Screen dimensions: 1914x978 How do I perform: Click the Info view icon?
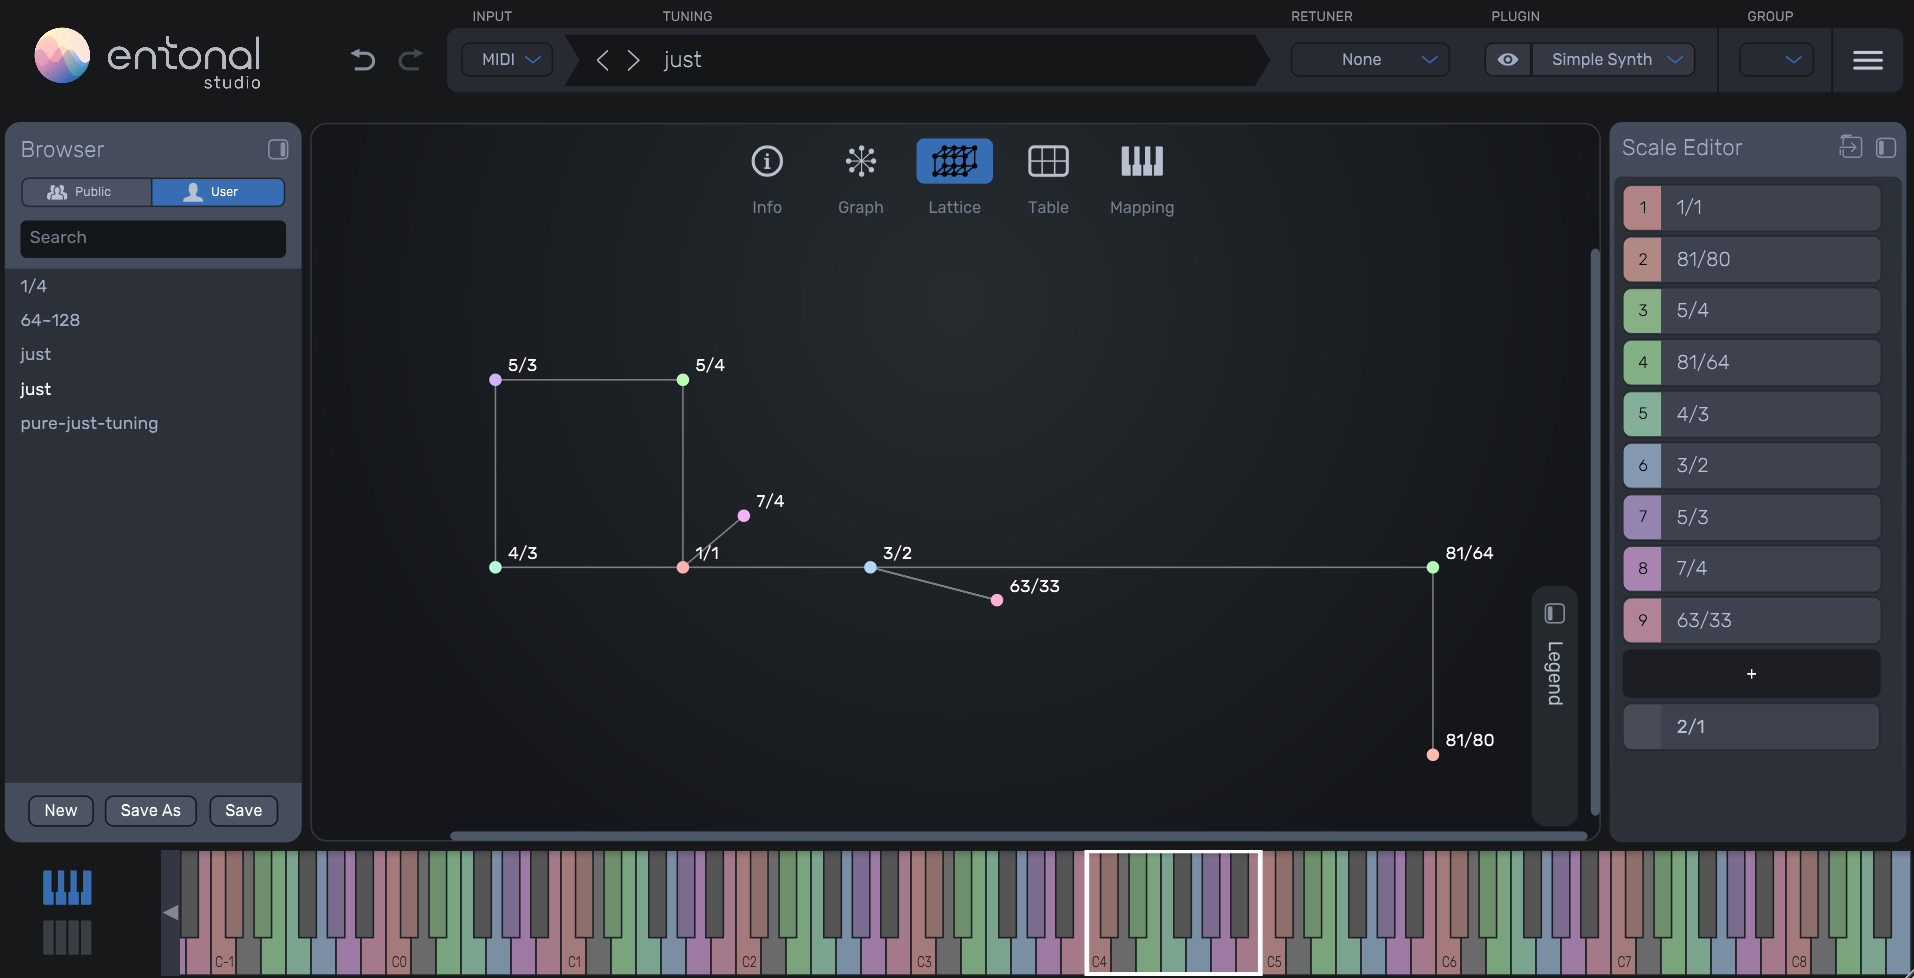766,161
